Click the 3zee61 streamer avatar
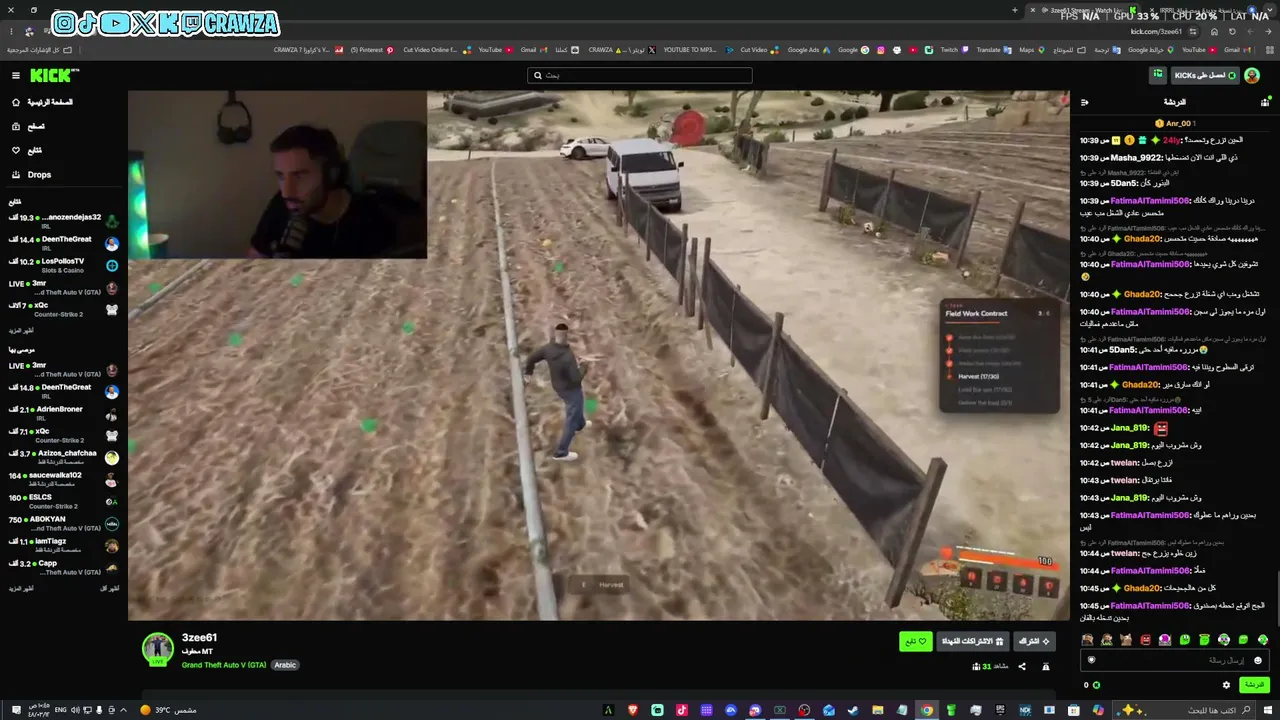The height and width of the screenshot is (720, 1280). (157, 649)
